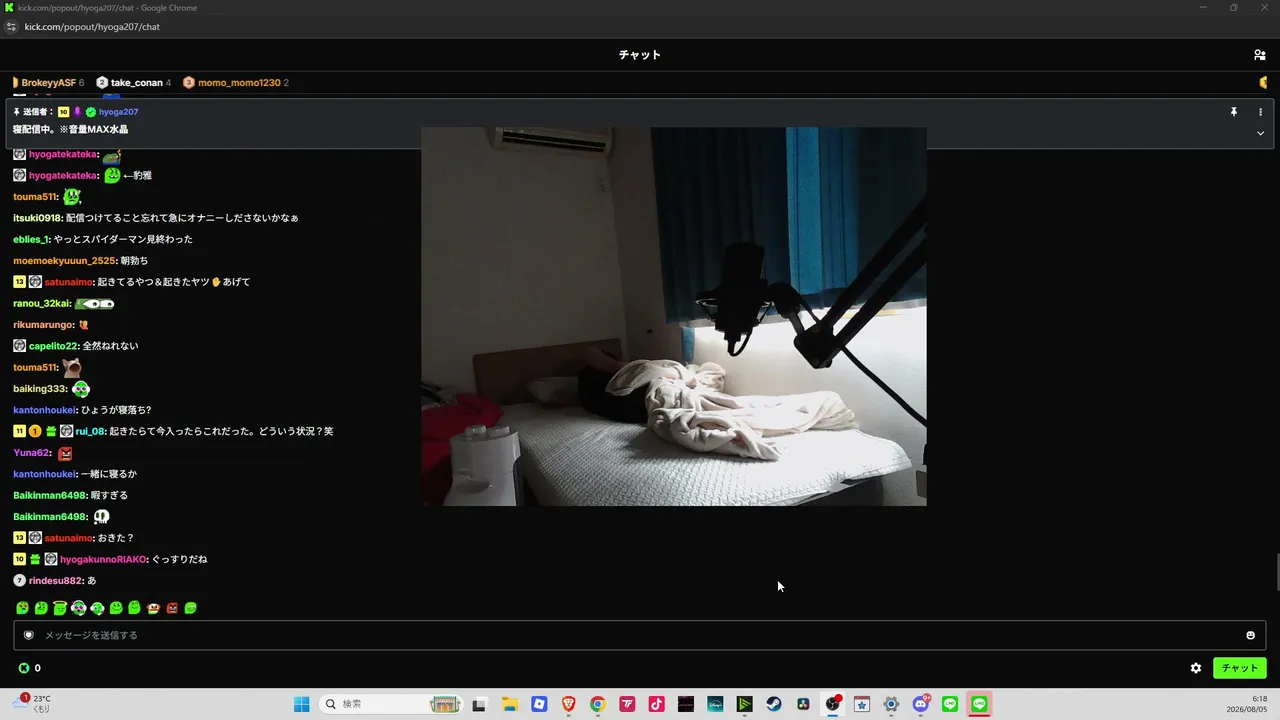The image size is (1280, 720).
Task: Open TikTok from the taskbar
Action: click(x=656, y=704)
